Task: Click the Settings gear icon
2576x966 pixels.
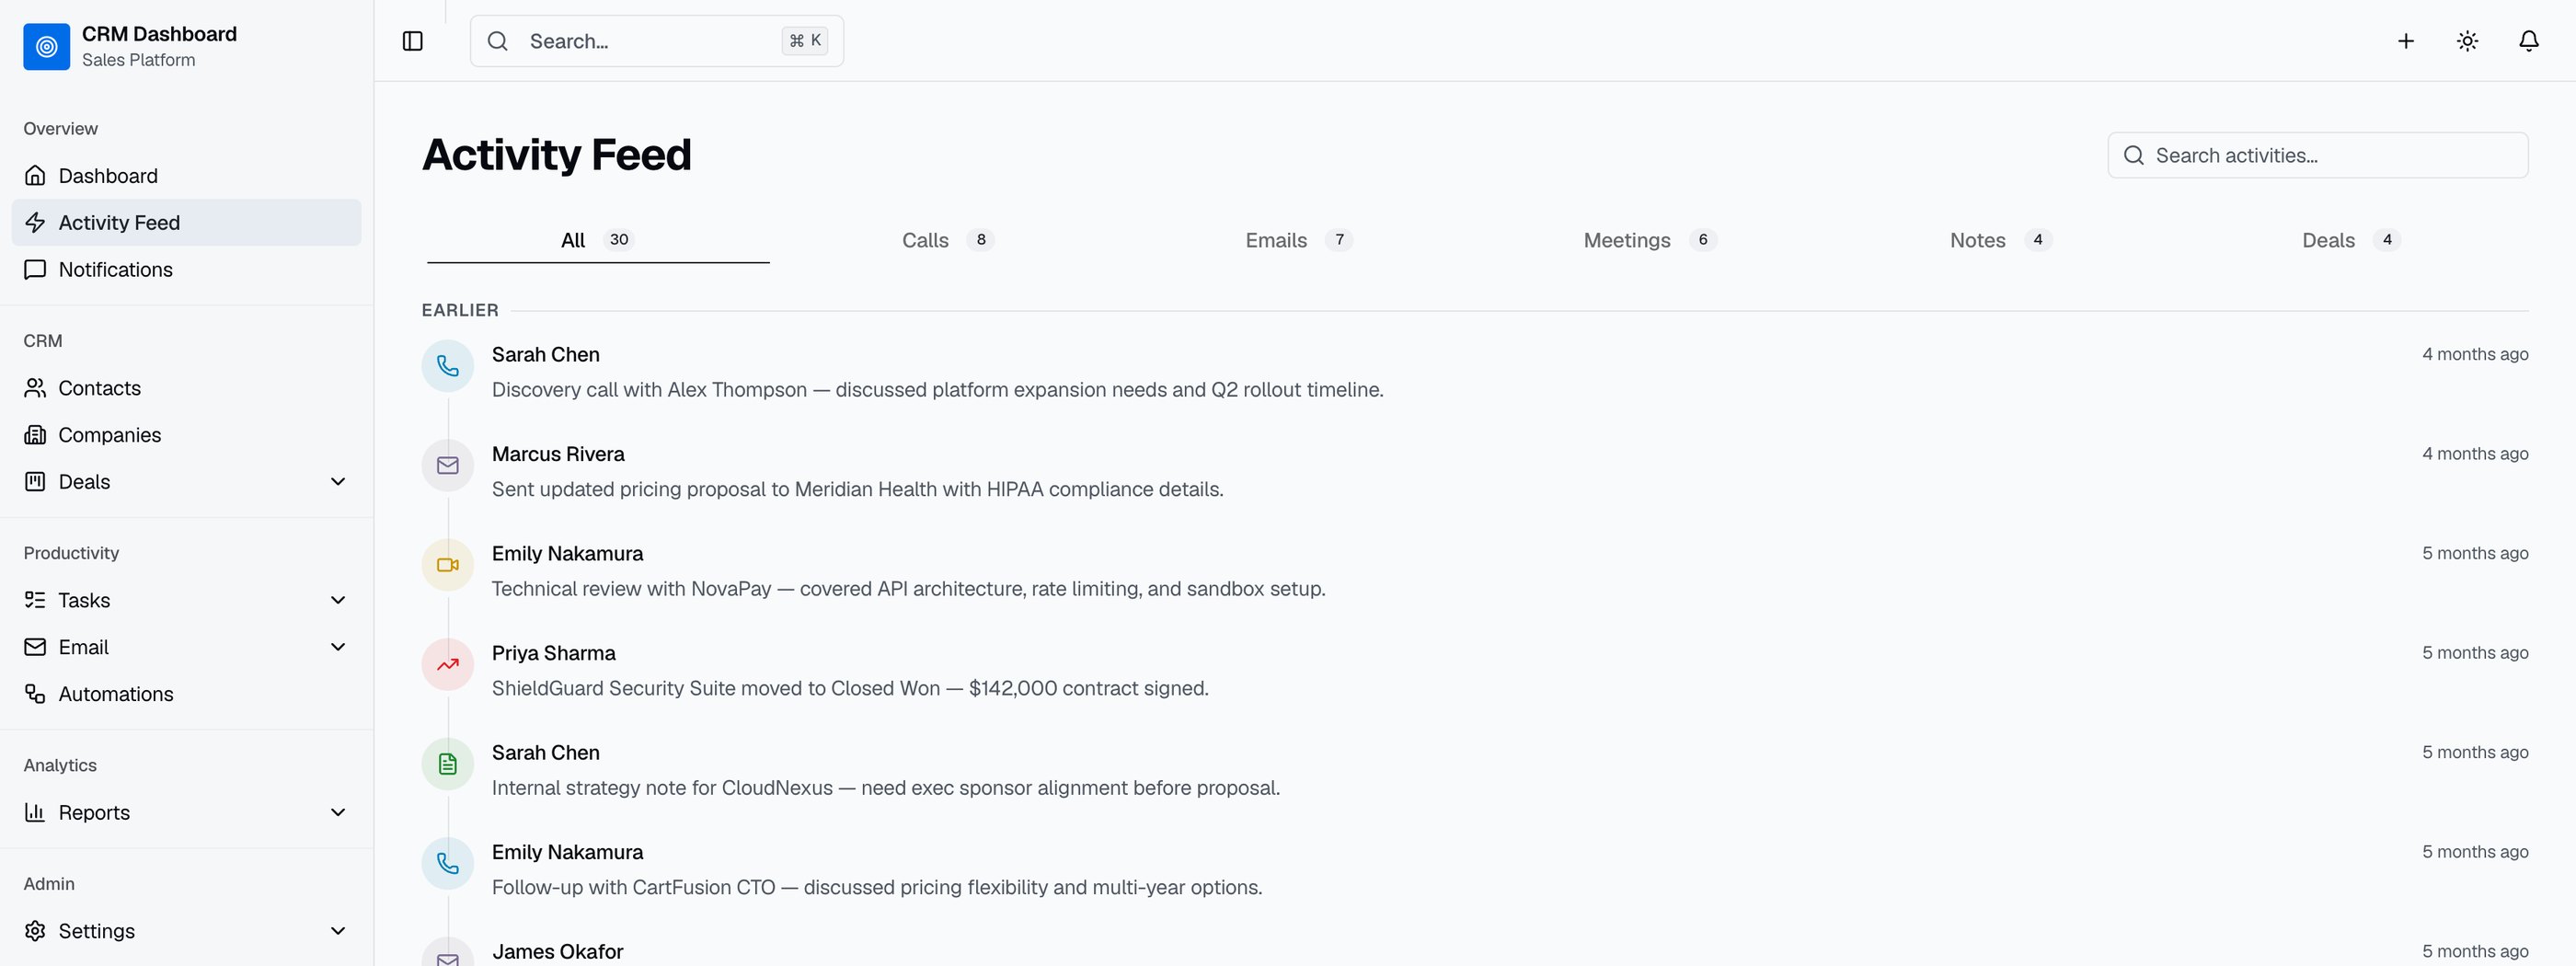Action: 35,931
